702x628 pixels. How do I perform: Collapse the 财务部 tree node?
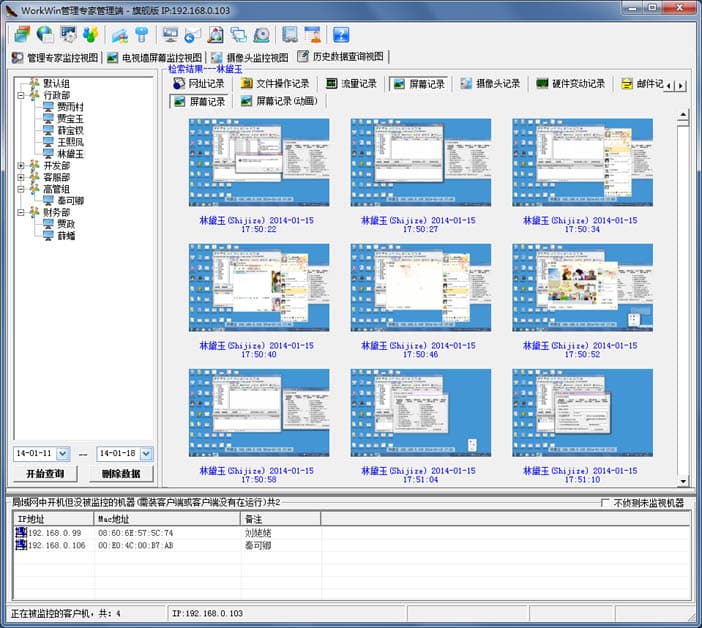[x=21, y=212]
